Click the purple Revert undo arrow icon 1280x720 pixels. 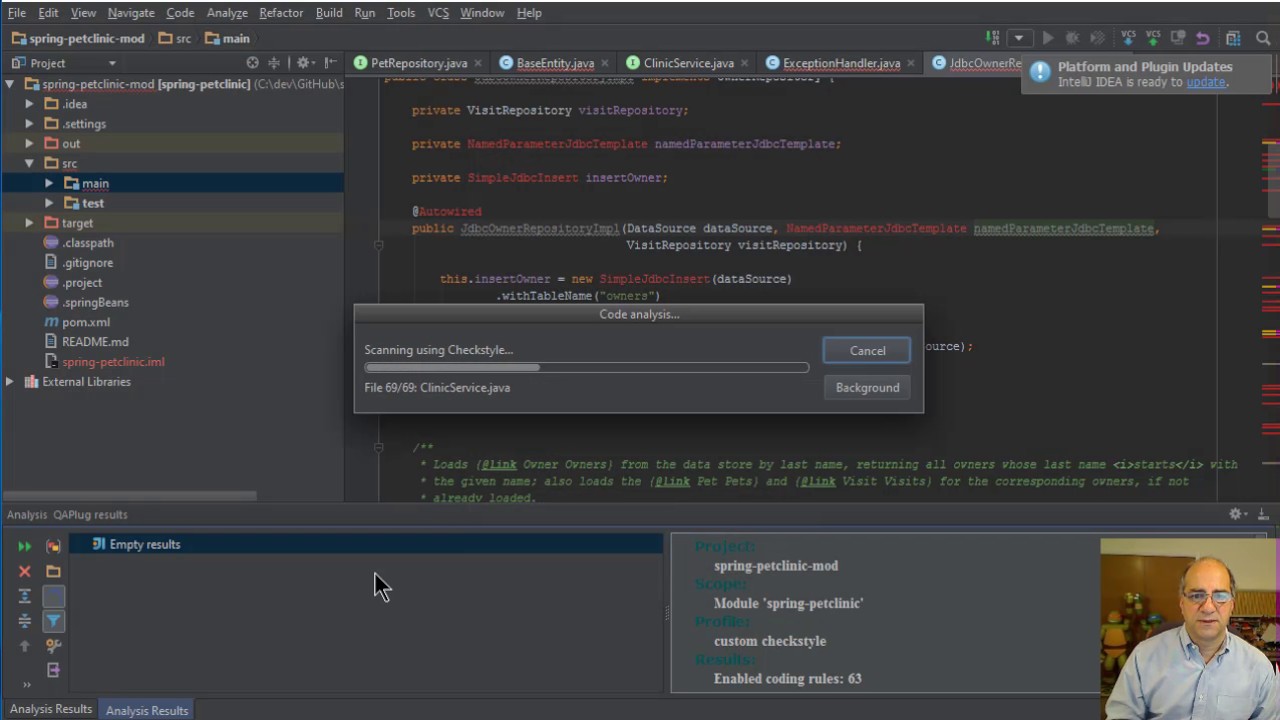point(1203,38)
